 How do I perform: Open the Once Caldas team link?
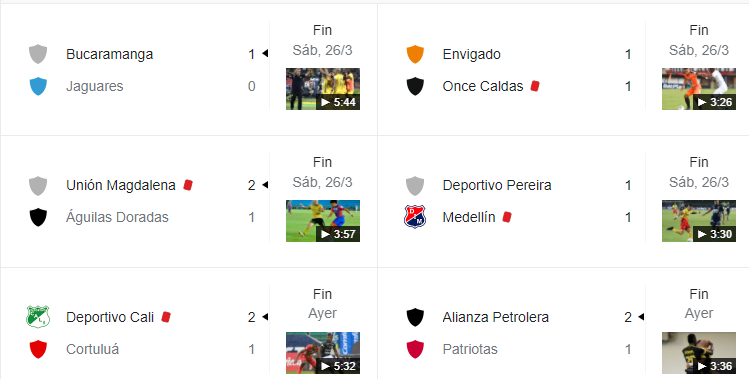point(483,86)
